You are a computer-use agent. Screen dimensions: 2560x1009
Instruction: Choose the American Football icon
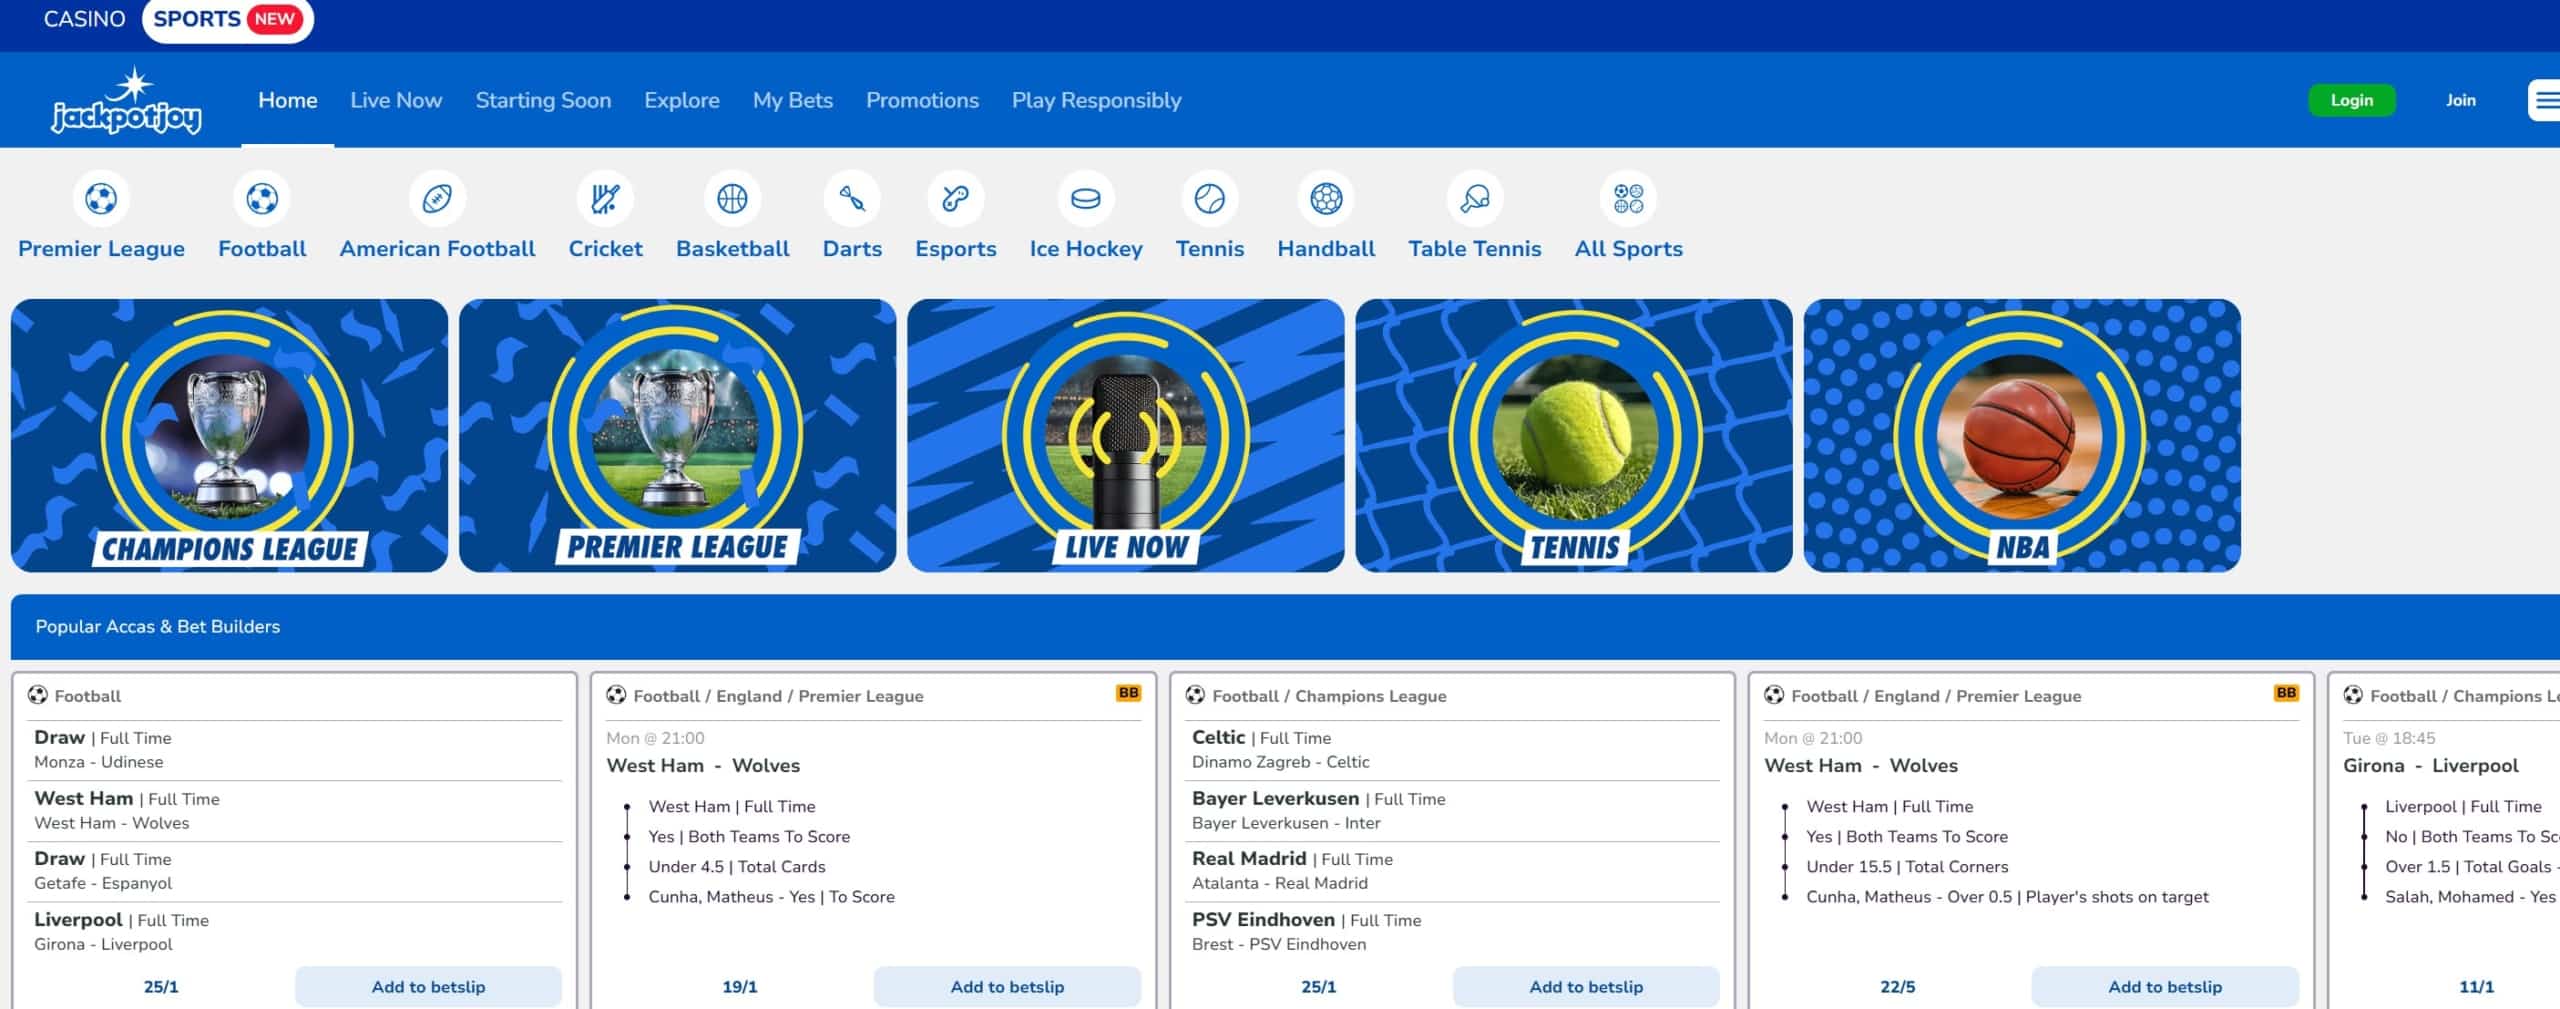pyautogui.click(x=437, y=198)
